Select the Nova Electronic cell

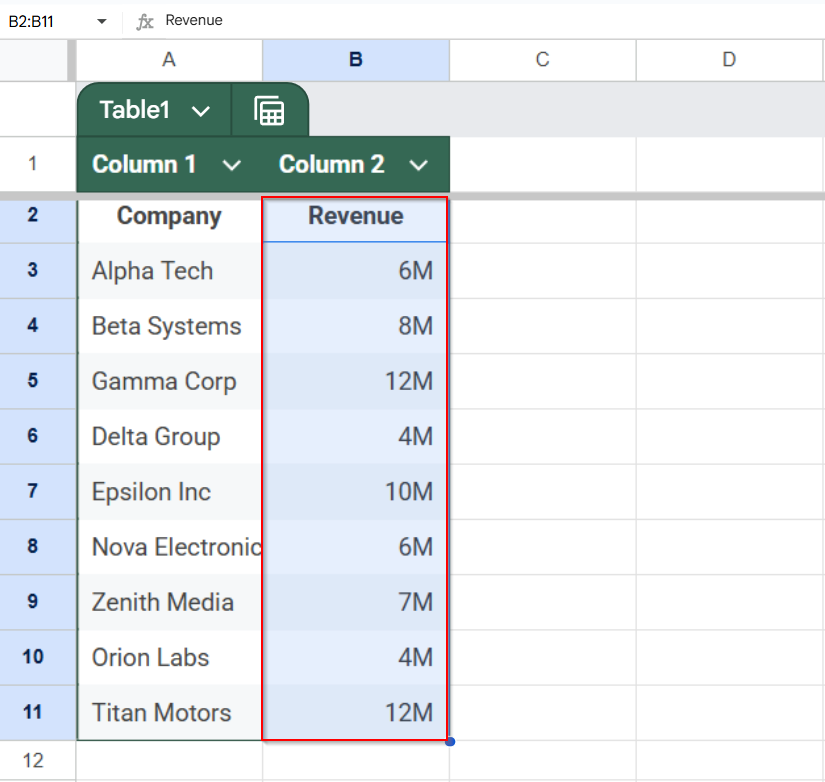[x=169, y=547]
